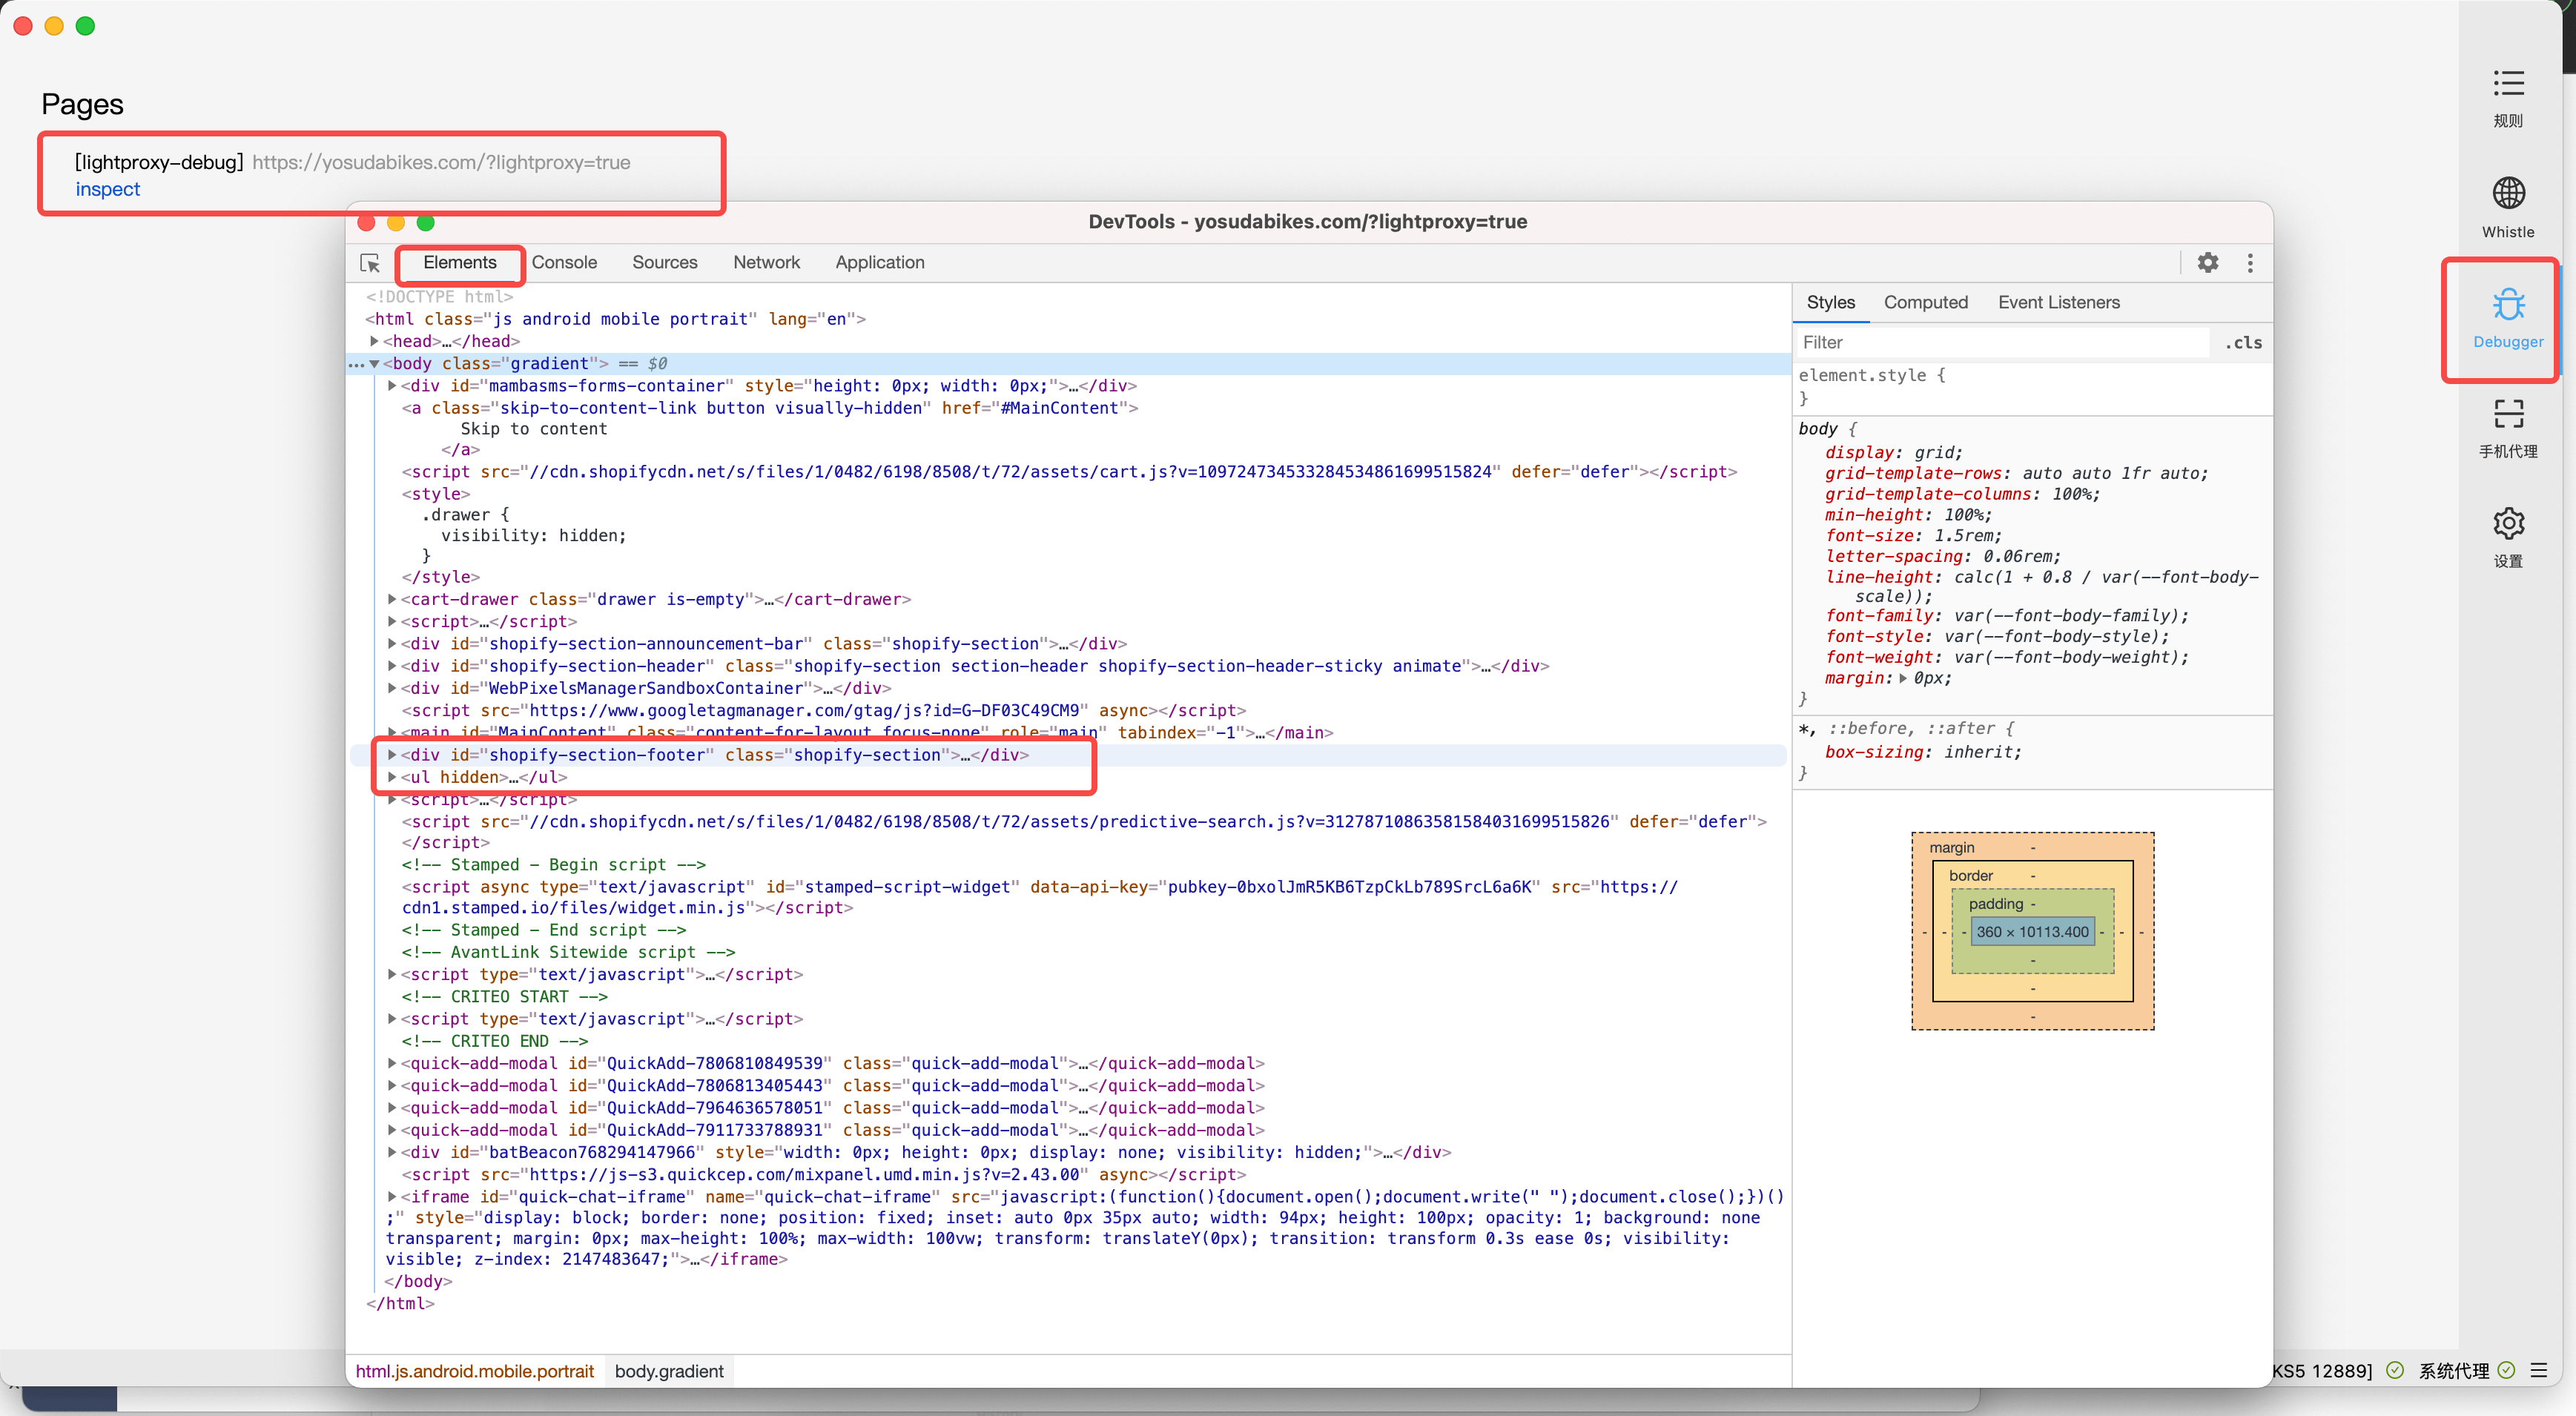Open DevTools settings gear
The image size is (2576, 1416).
coord(2207,262)
